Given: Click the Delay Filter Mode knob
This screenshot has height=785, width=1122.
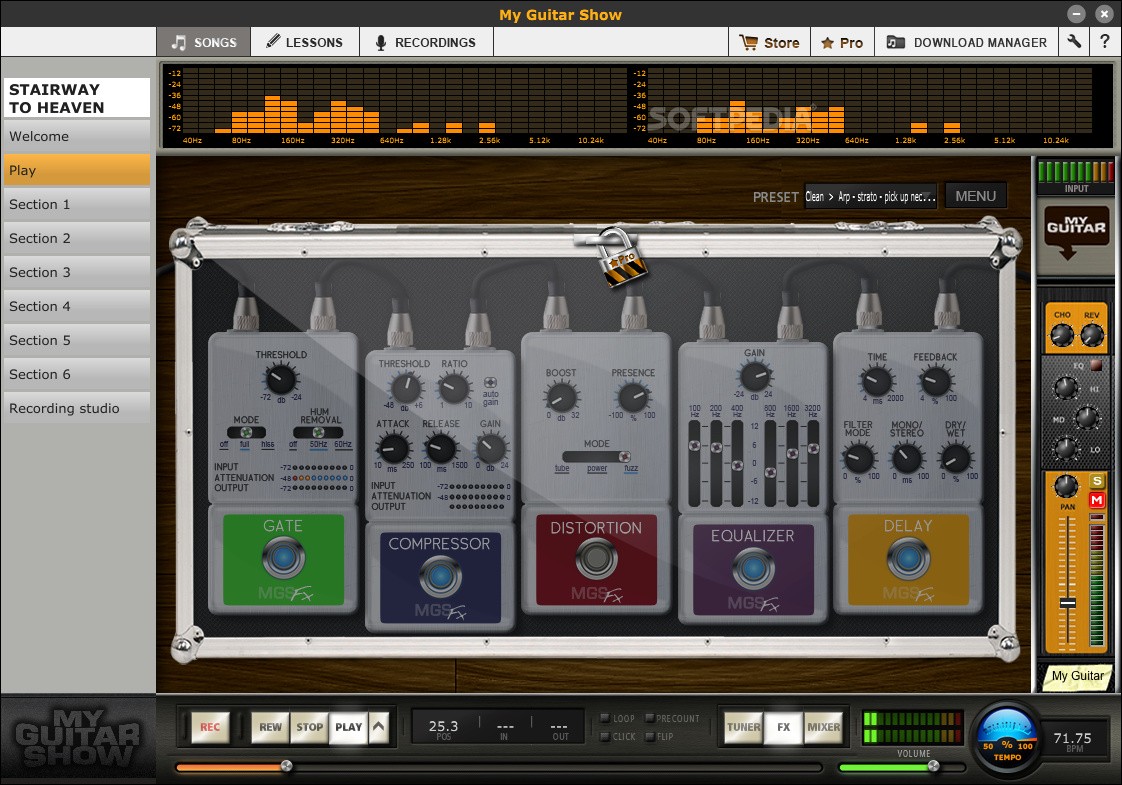Looking at the screenshot, I should point(858,458).
